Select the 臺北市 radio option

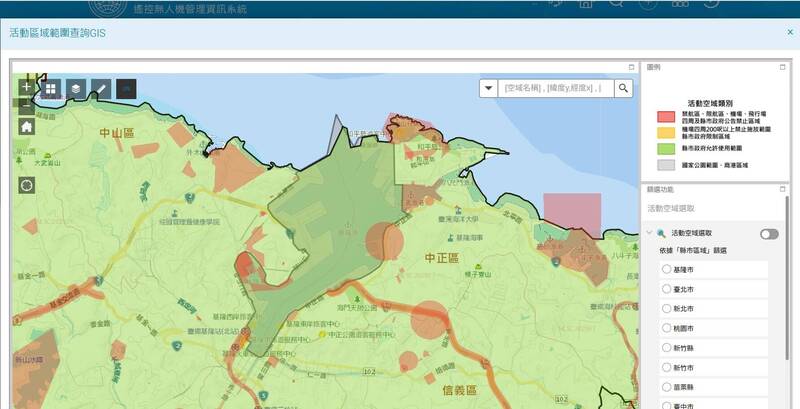coord(666,289)
